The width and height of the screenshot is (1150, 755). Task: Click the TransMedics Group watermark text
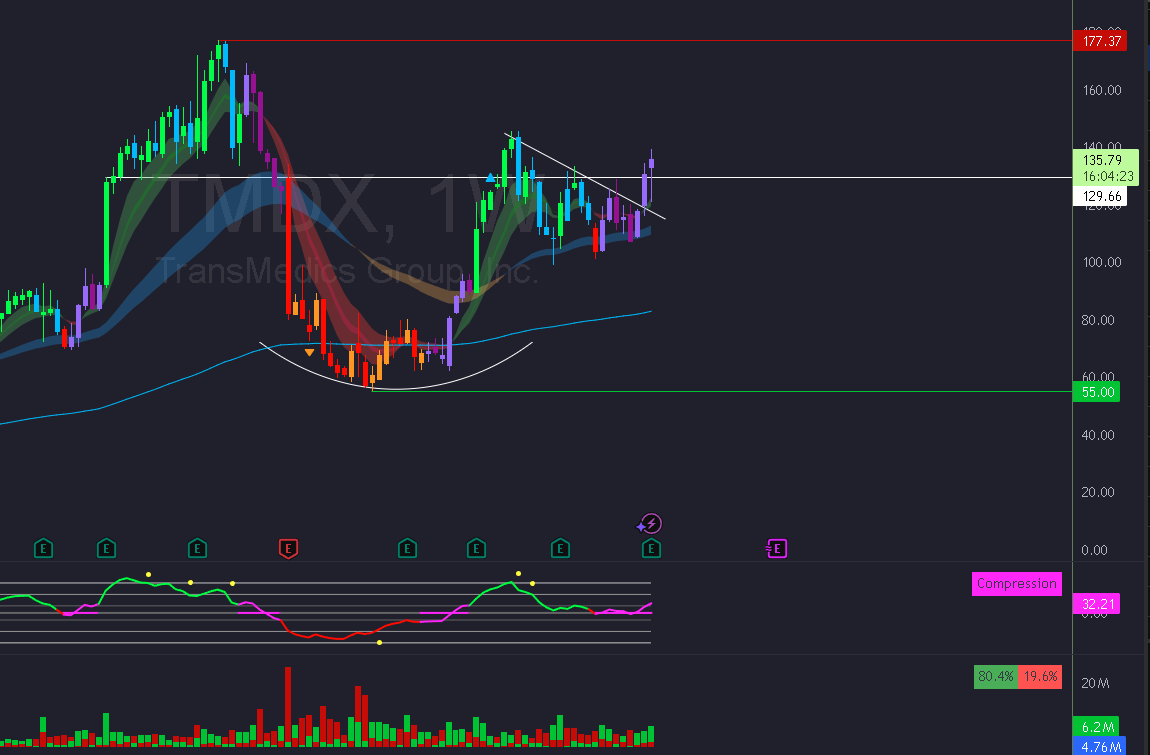[x=345, y=271]
